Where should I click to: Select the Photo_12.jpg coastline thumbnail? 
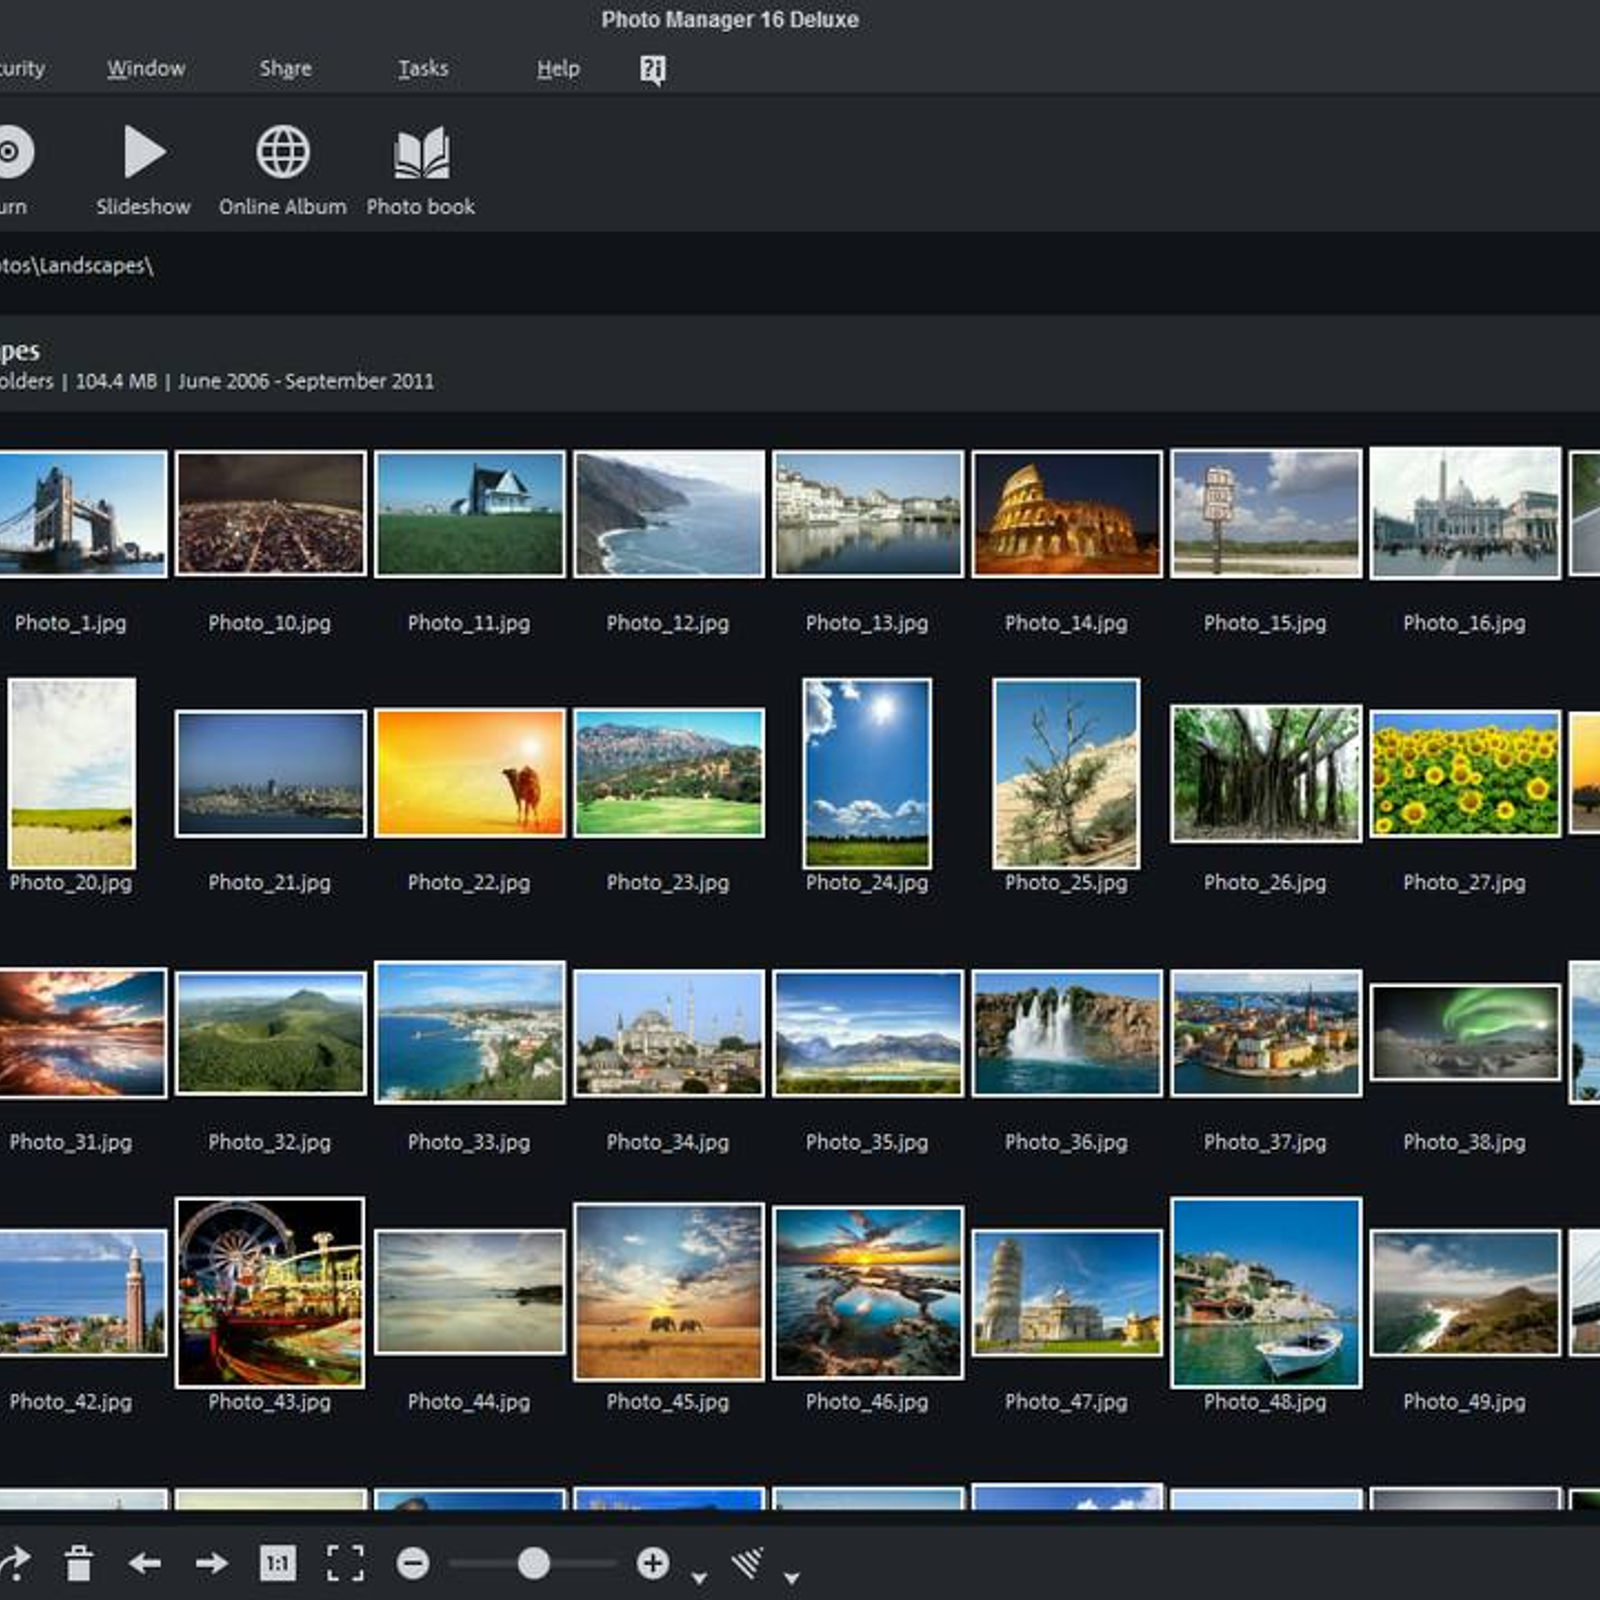tap(669, 513)
